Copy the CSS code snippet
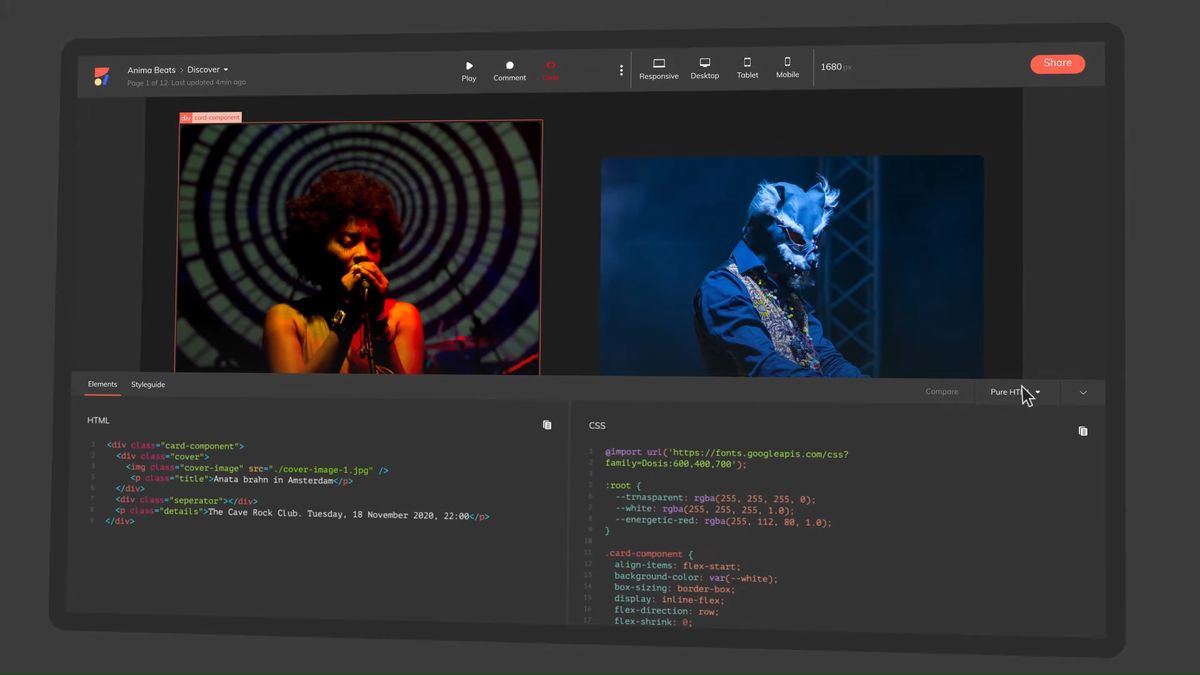Image resolution: width=1200 pixels, height=675 pixels. pyautogui.click(x=1082, y=431)
